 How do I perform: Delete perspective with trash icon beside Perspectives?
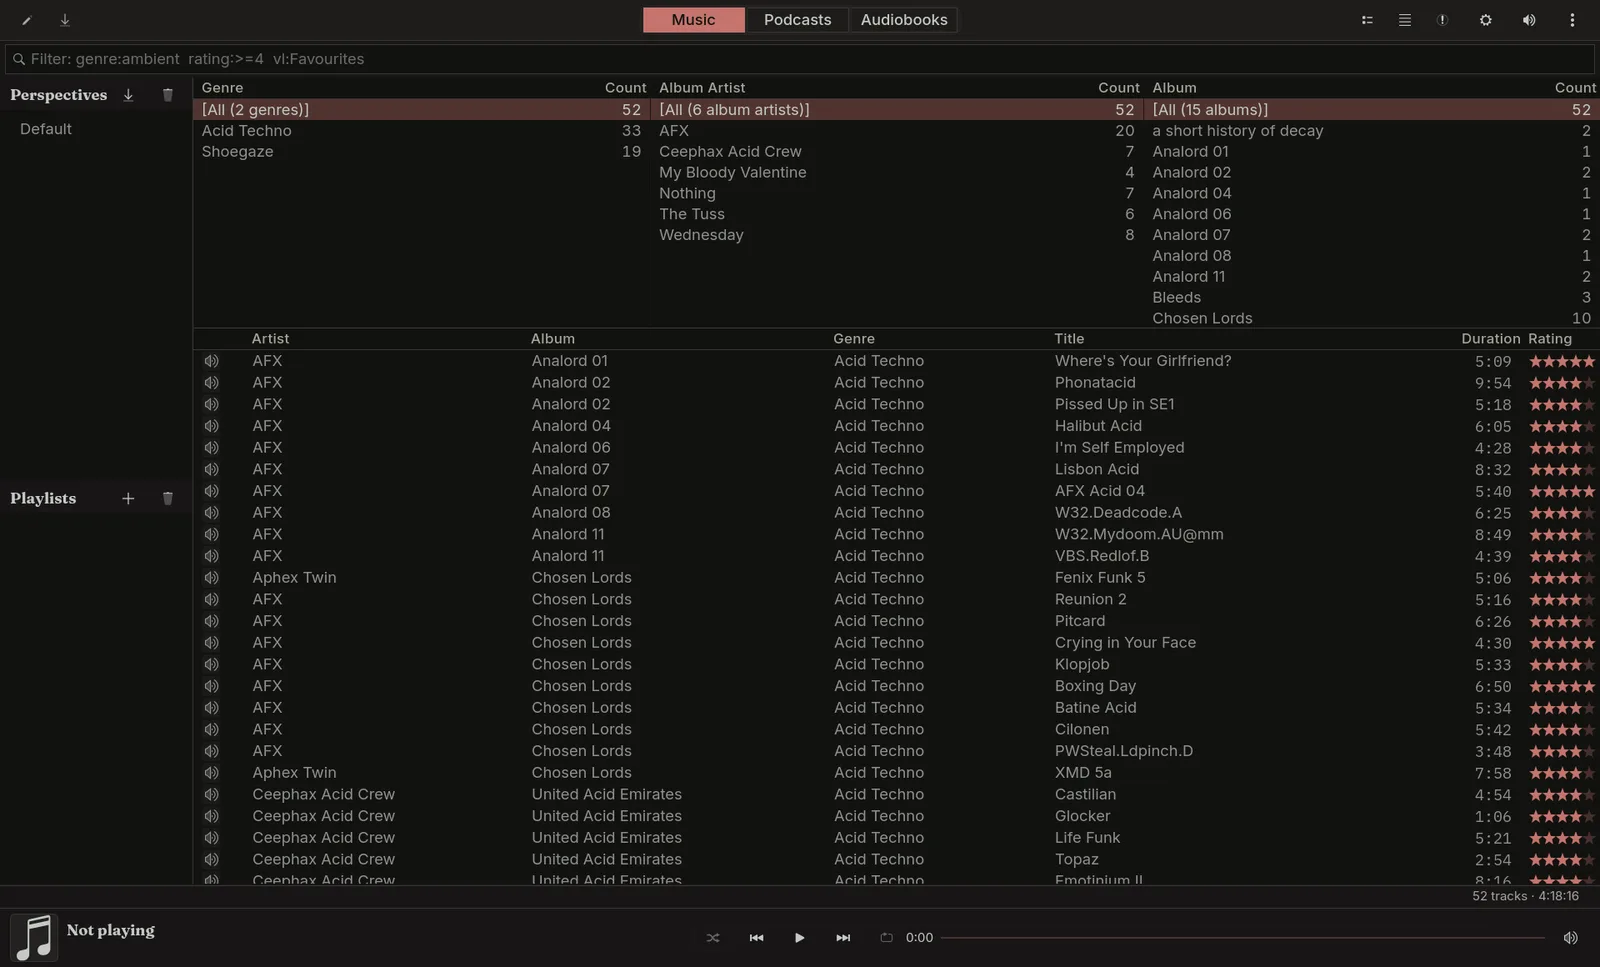(168, 95)
